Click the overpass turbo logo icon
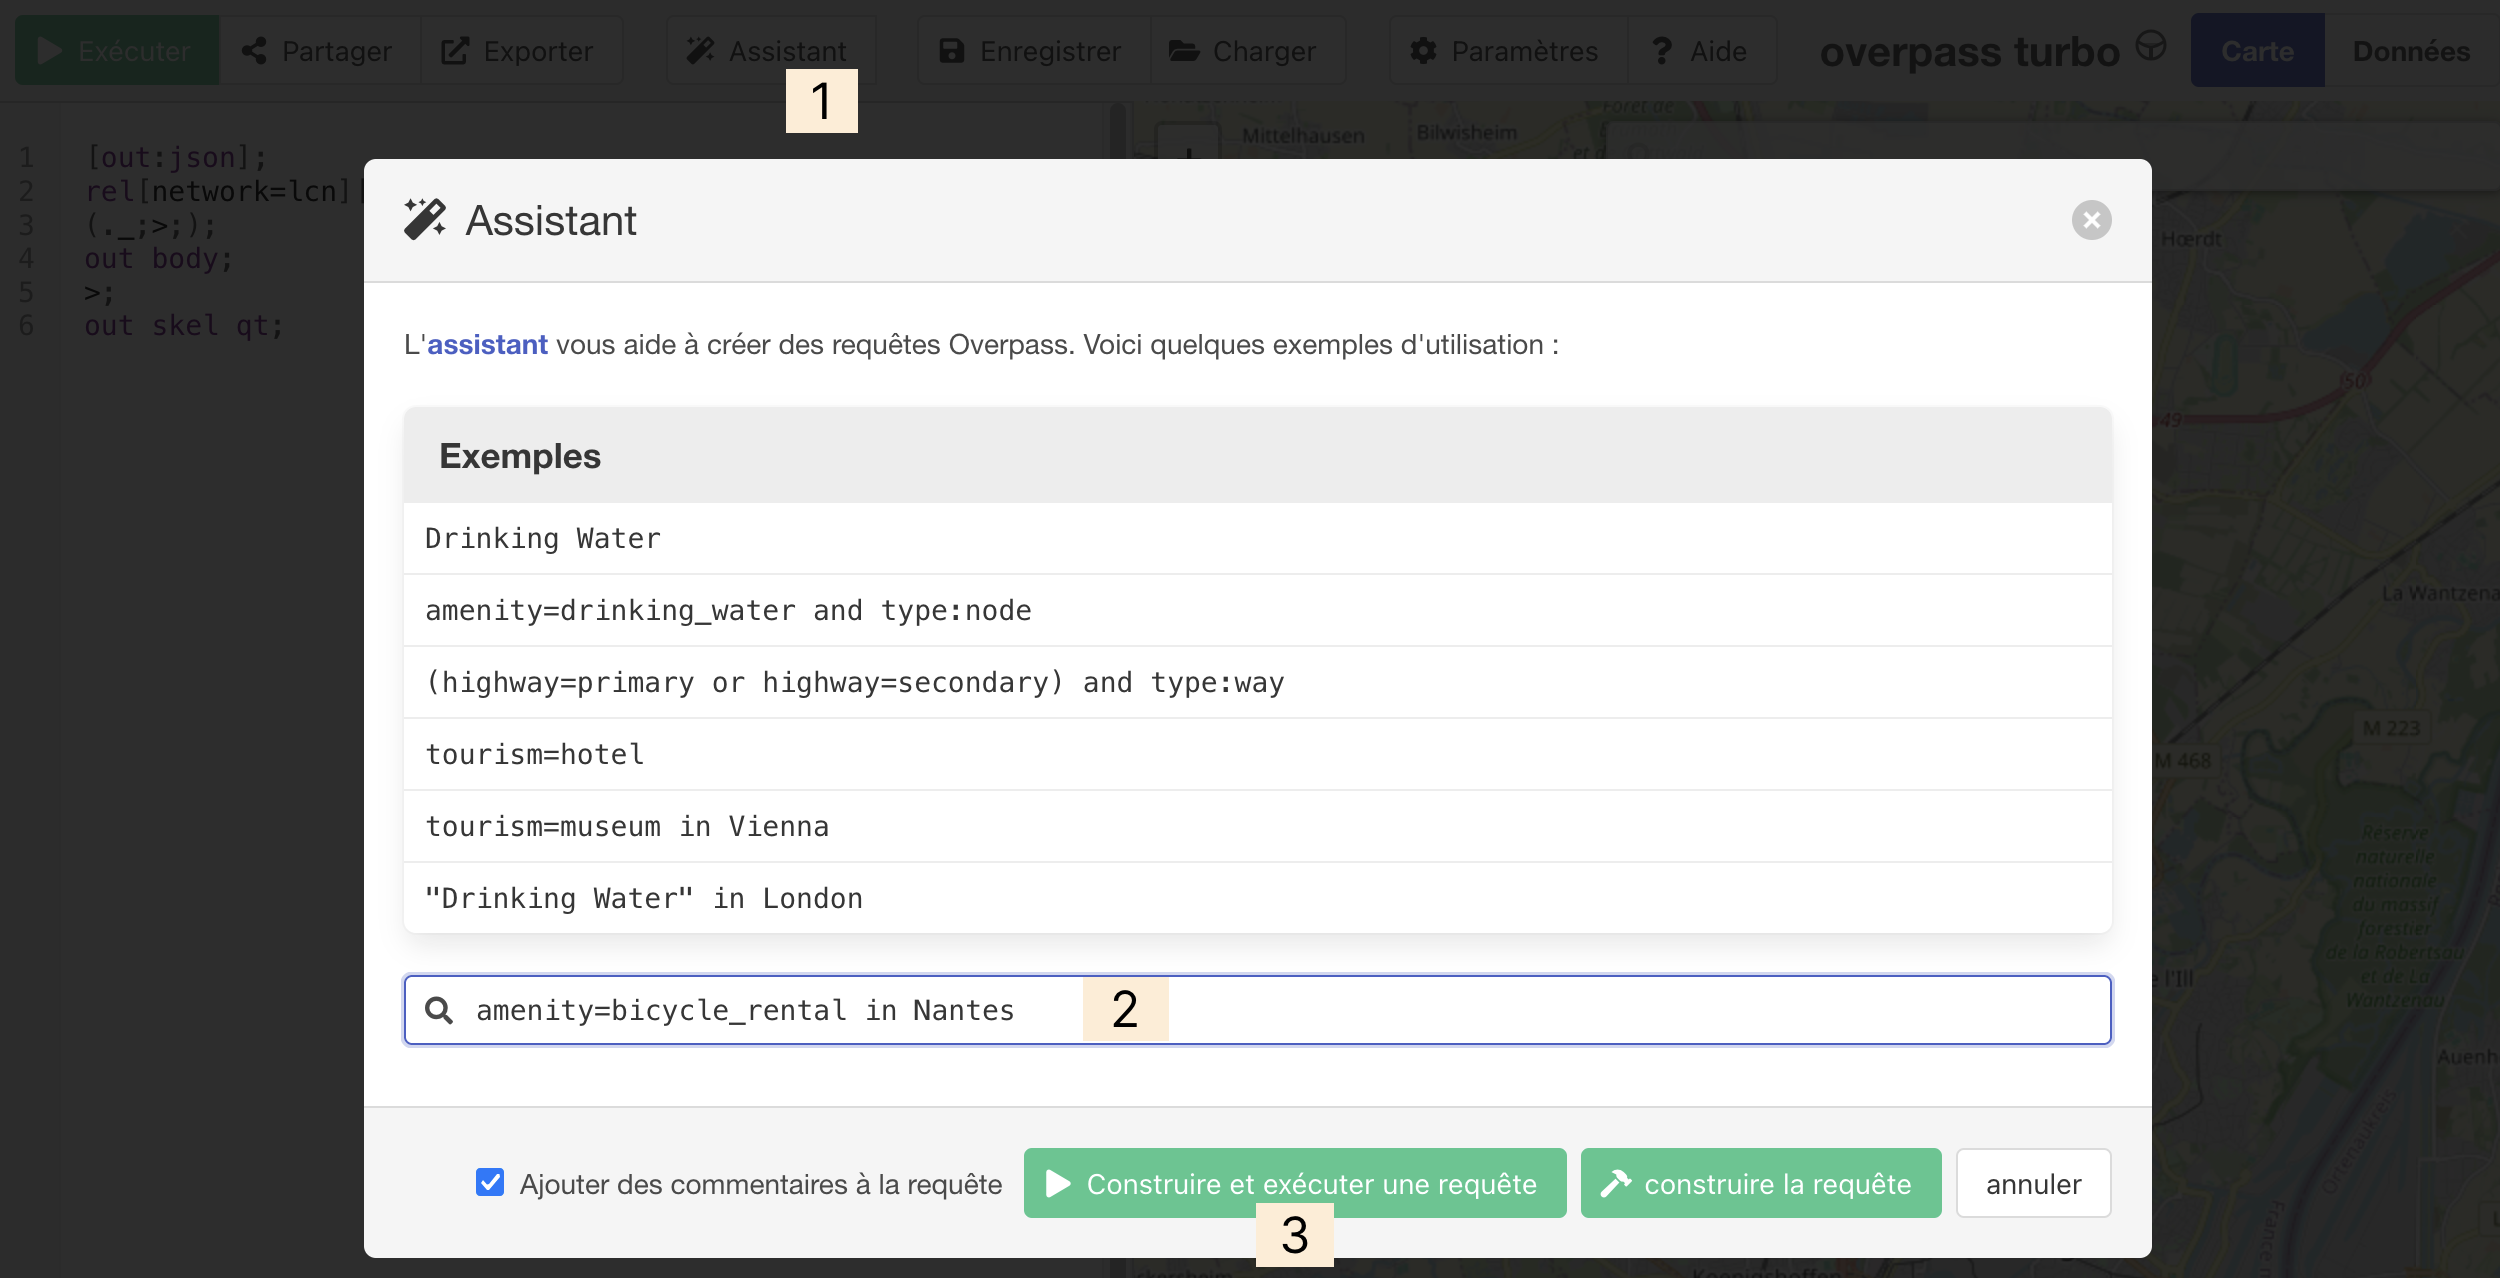 (x=2150, y=45)
